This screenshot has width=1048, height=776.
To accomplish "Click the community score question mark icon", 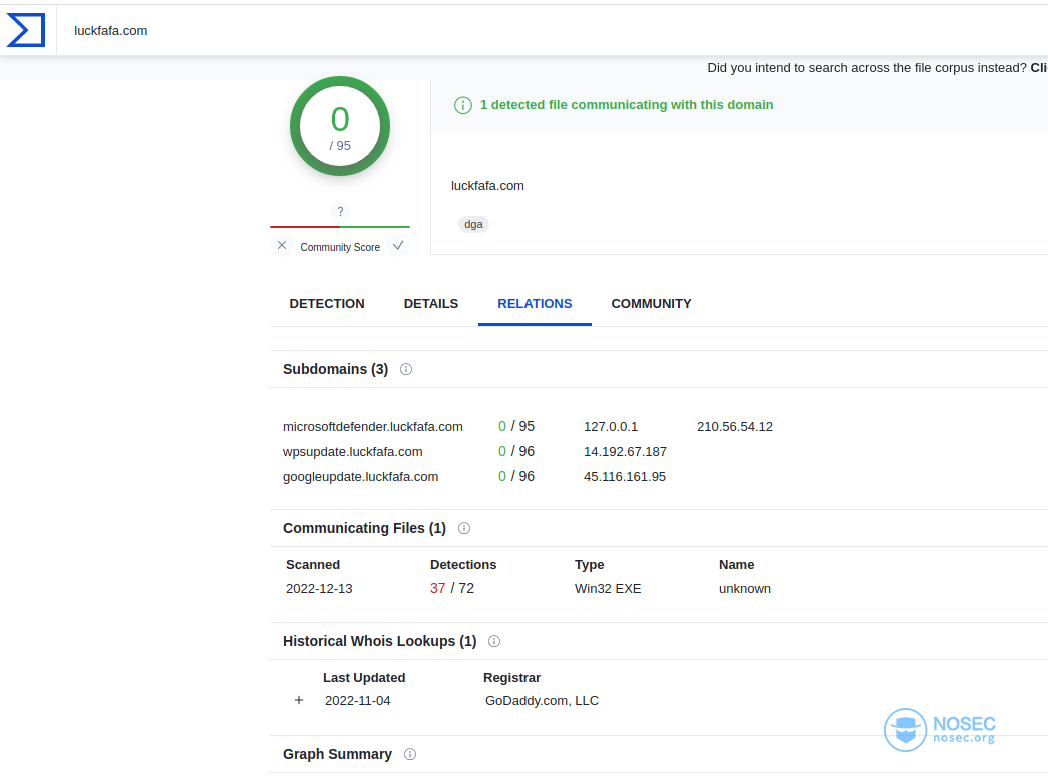I will pyautogui.click(x=340, y=211).
